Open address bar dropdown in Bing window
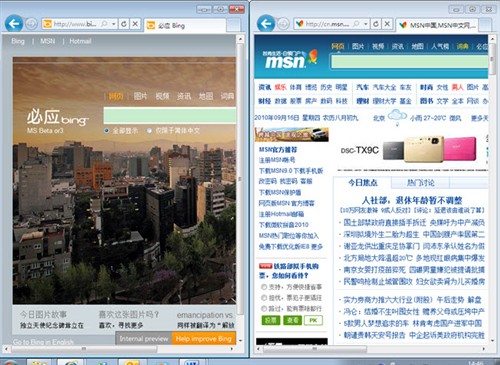Image resolution: width=500 pixels, height=365 pixels. pyautogui.click(x=114, y=24)
